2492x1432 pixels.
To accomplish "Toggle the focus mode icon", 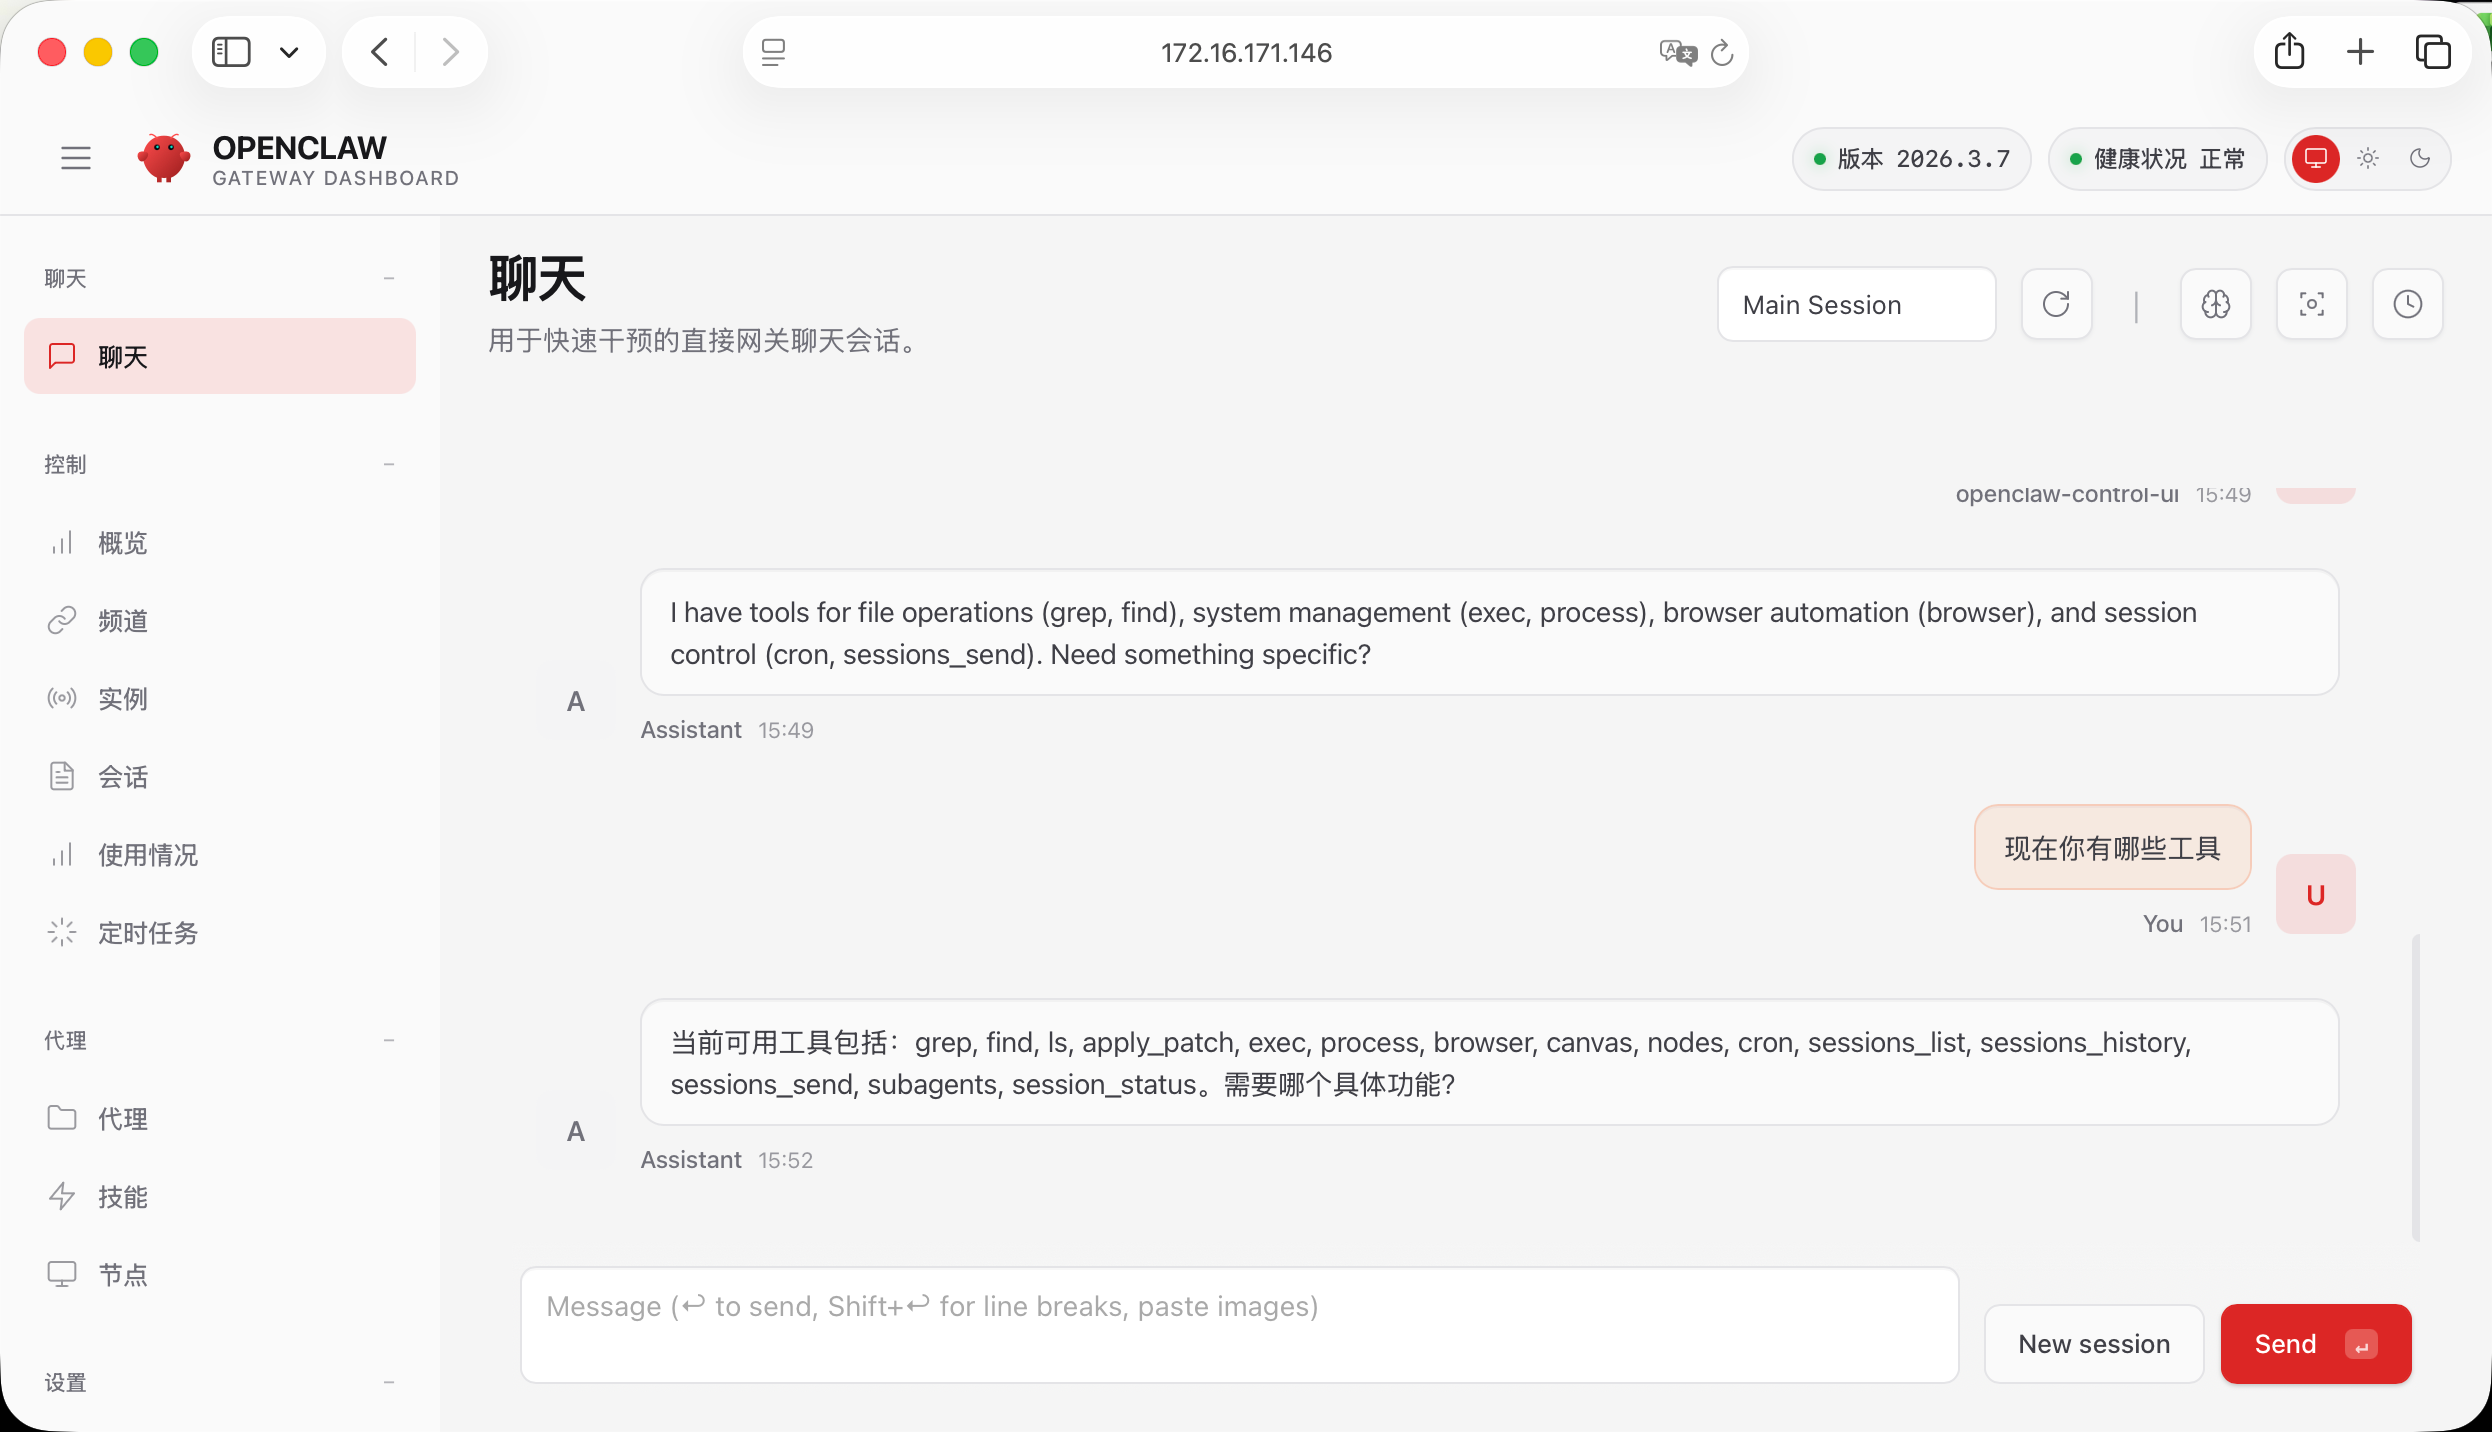I will coord(2311,304).
